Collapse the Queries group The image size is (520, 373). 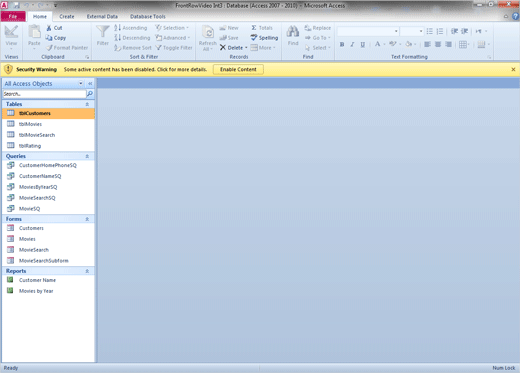(87, 156)
